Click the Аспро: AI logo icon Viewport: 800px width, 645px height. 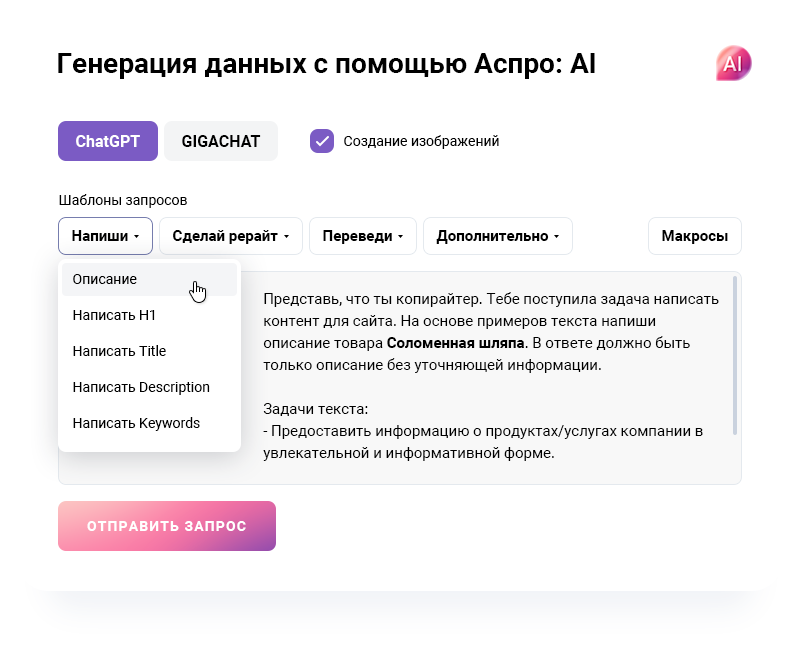pyautogui.click(x=733, y=62)
